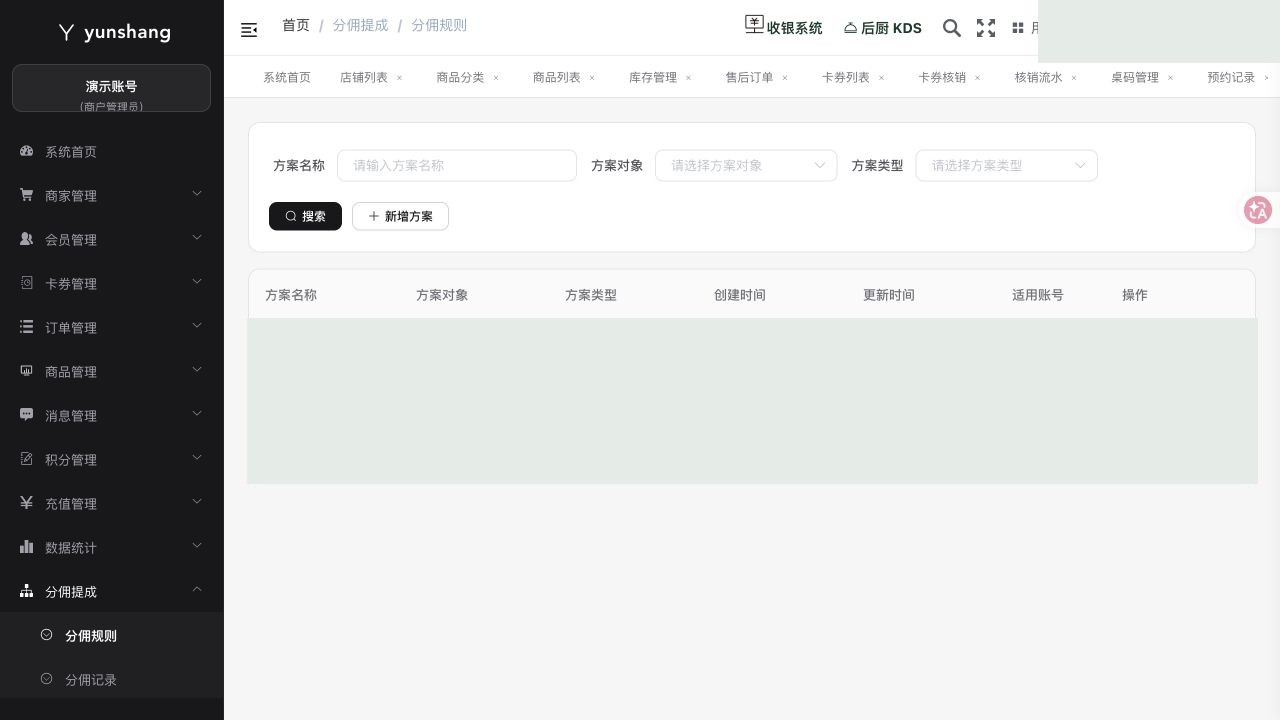Expand the 订单管理 sidebar menu
This screenshot has height=720, width=1280.
tap(112, 328)
